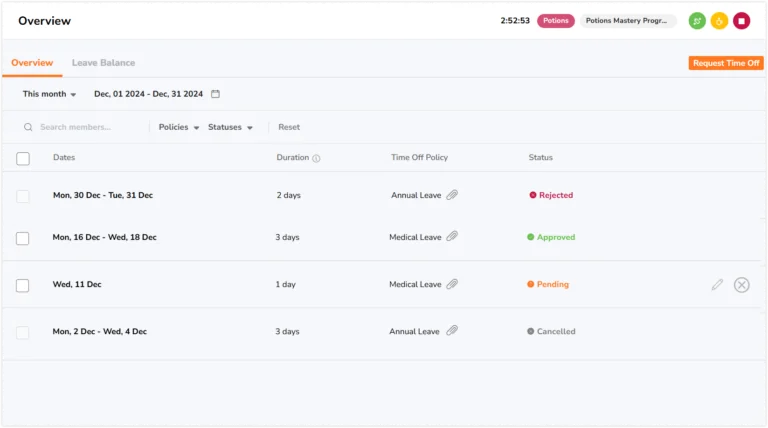Click the Duration column header
768x428 pixels.
coord(292,157)
